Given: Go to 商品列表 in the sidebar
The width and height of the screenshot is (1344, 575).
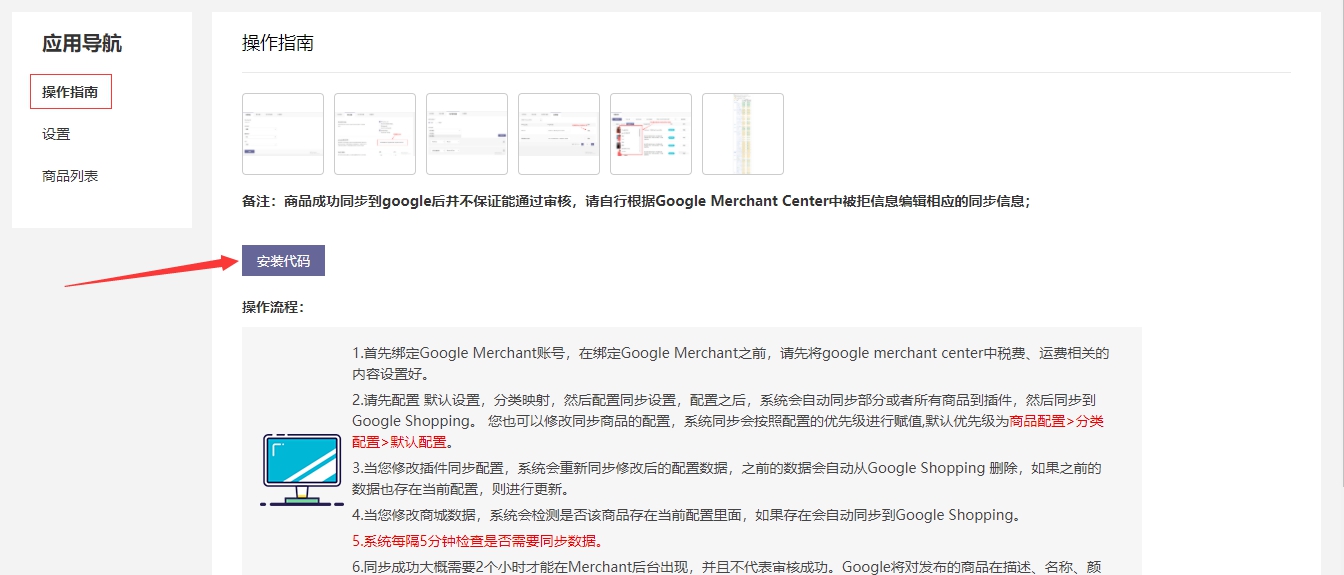Looking at the screenshot, I should 70,176.
